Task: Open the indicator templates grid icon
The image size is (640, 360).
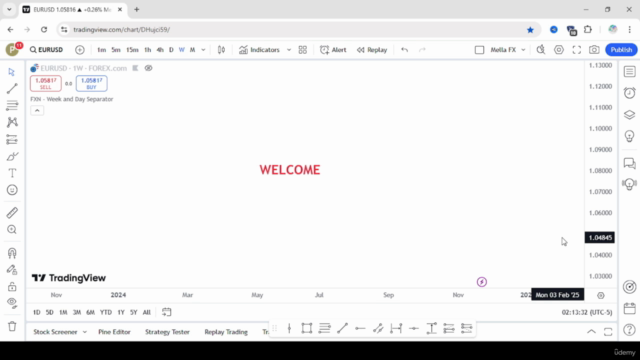Action: [x=302, y=50]
